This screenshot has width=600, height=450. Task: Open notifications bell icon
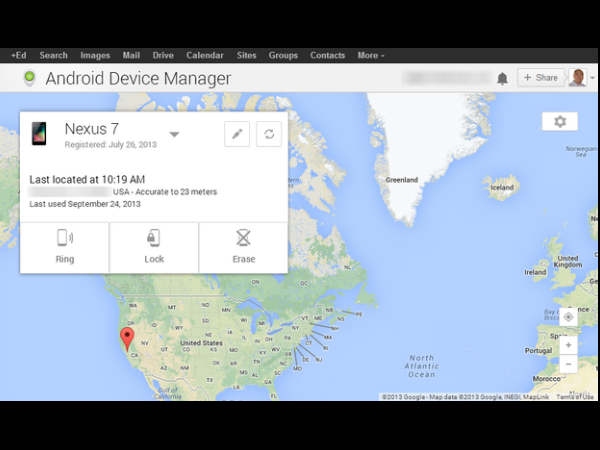[502, 78]
